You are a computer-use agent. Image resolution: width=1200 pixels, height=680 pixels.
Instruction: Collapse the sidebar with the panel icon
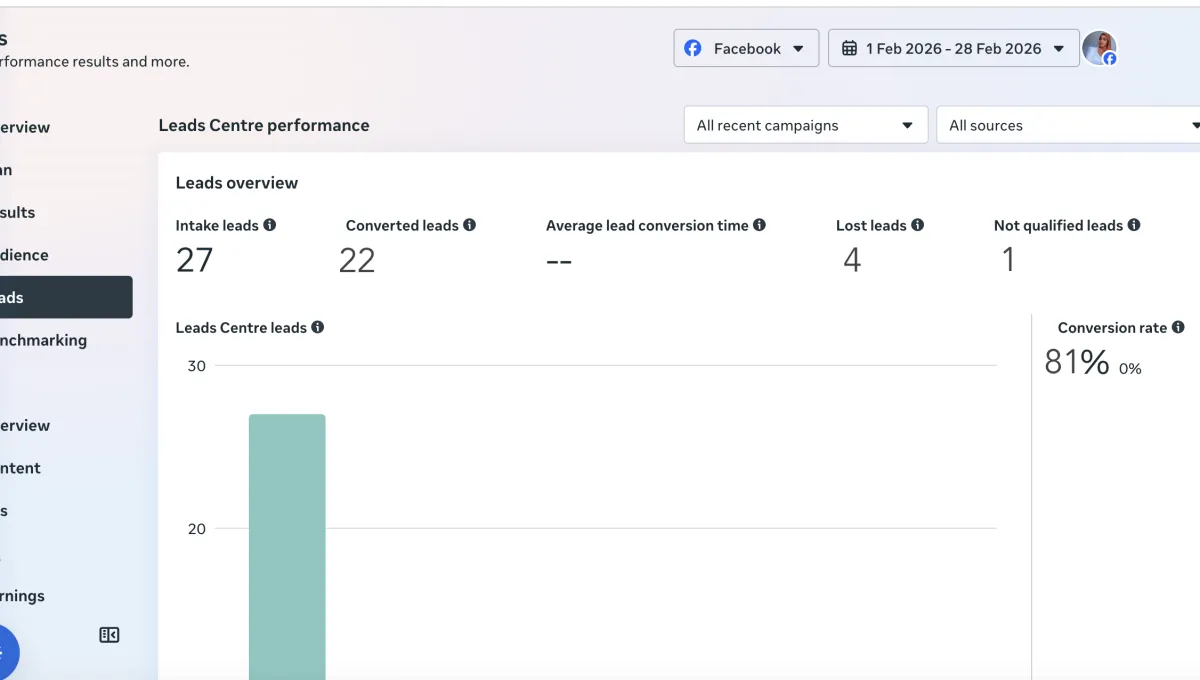click(110, 635)
